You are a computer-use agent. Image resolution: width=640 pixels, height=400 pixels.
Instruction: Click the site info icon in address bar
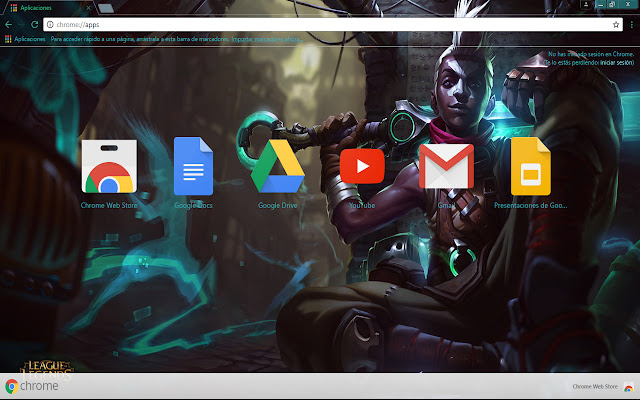[50, 24]
